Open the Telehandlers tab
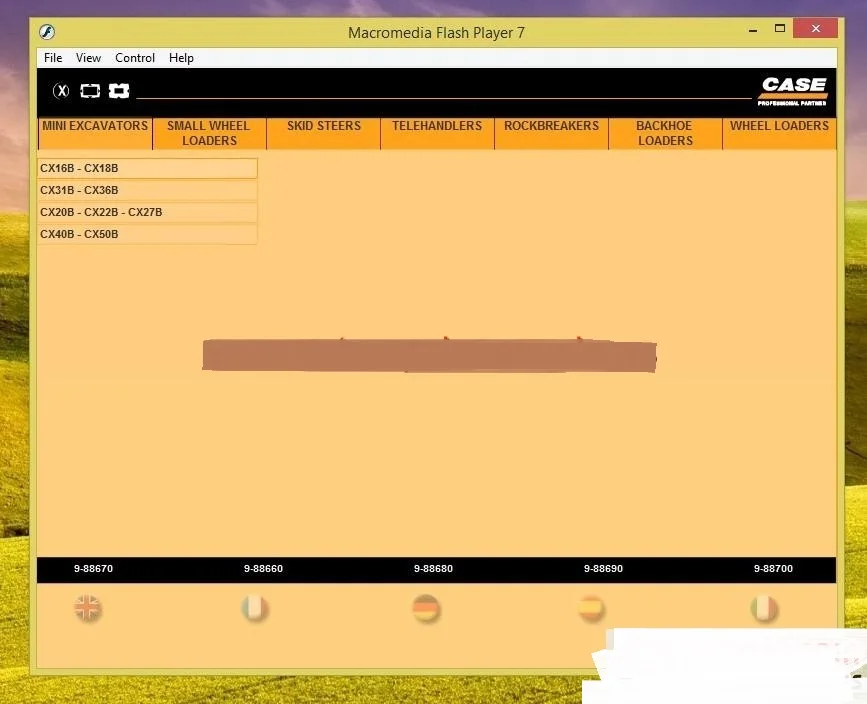867x704 pixels. click(437, 133)
